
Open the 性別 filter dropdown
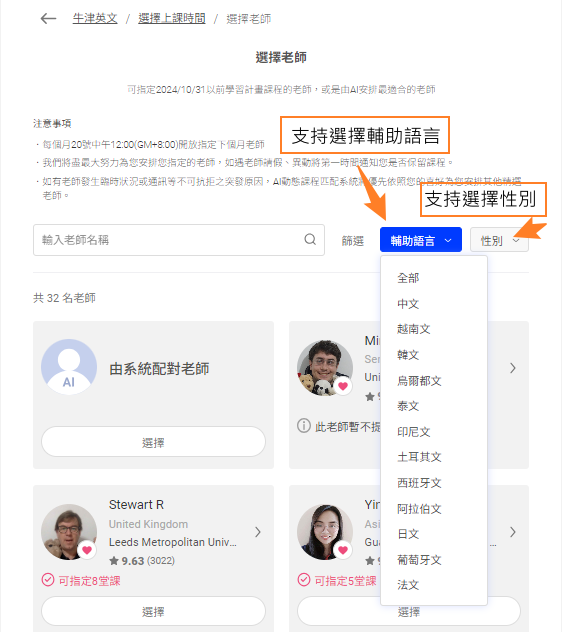pos(499,241)
